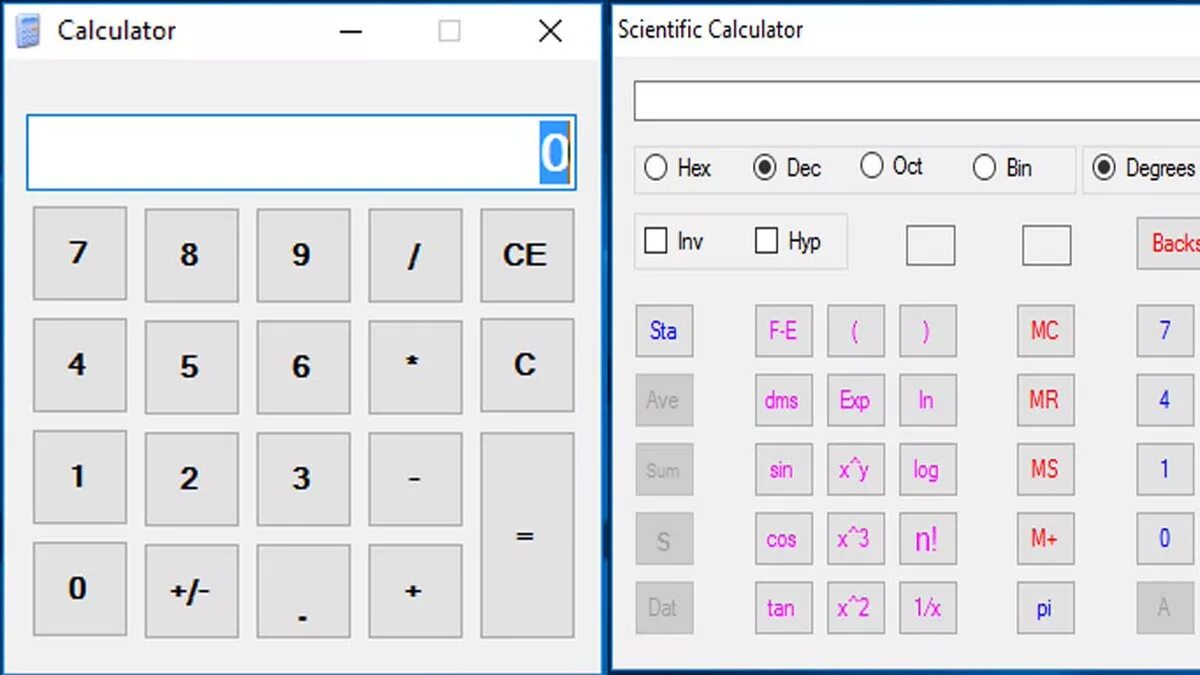Click the sin function button
The width and height of the screenshot is (1200, 675).
point(783,469)
